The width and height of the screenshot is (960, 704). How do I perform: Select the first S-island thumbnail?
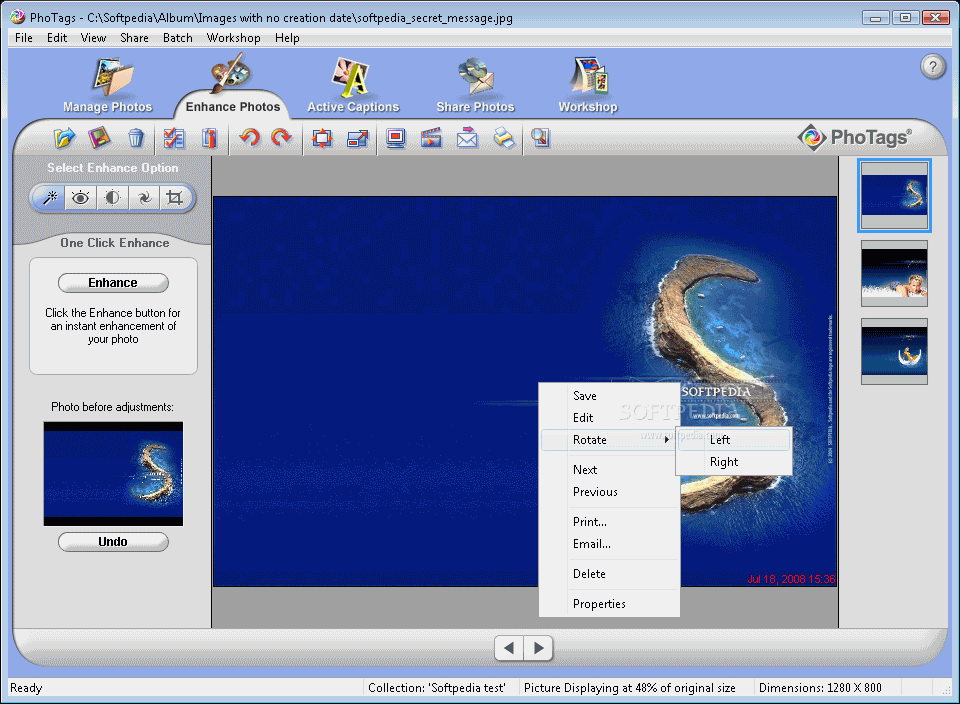tap(894, 195)
